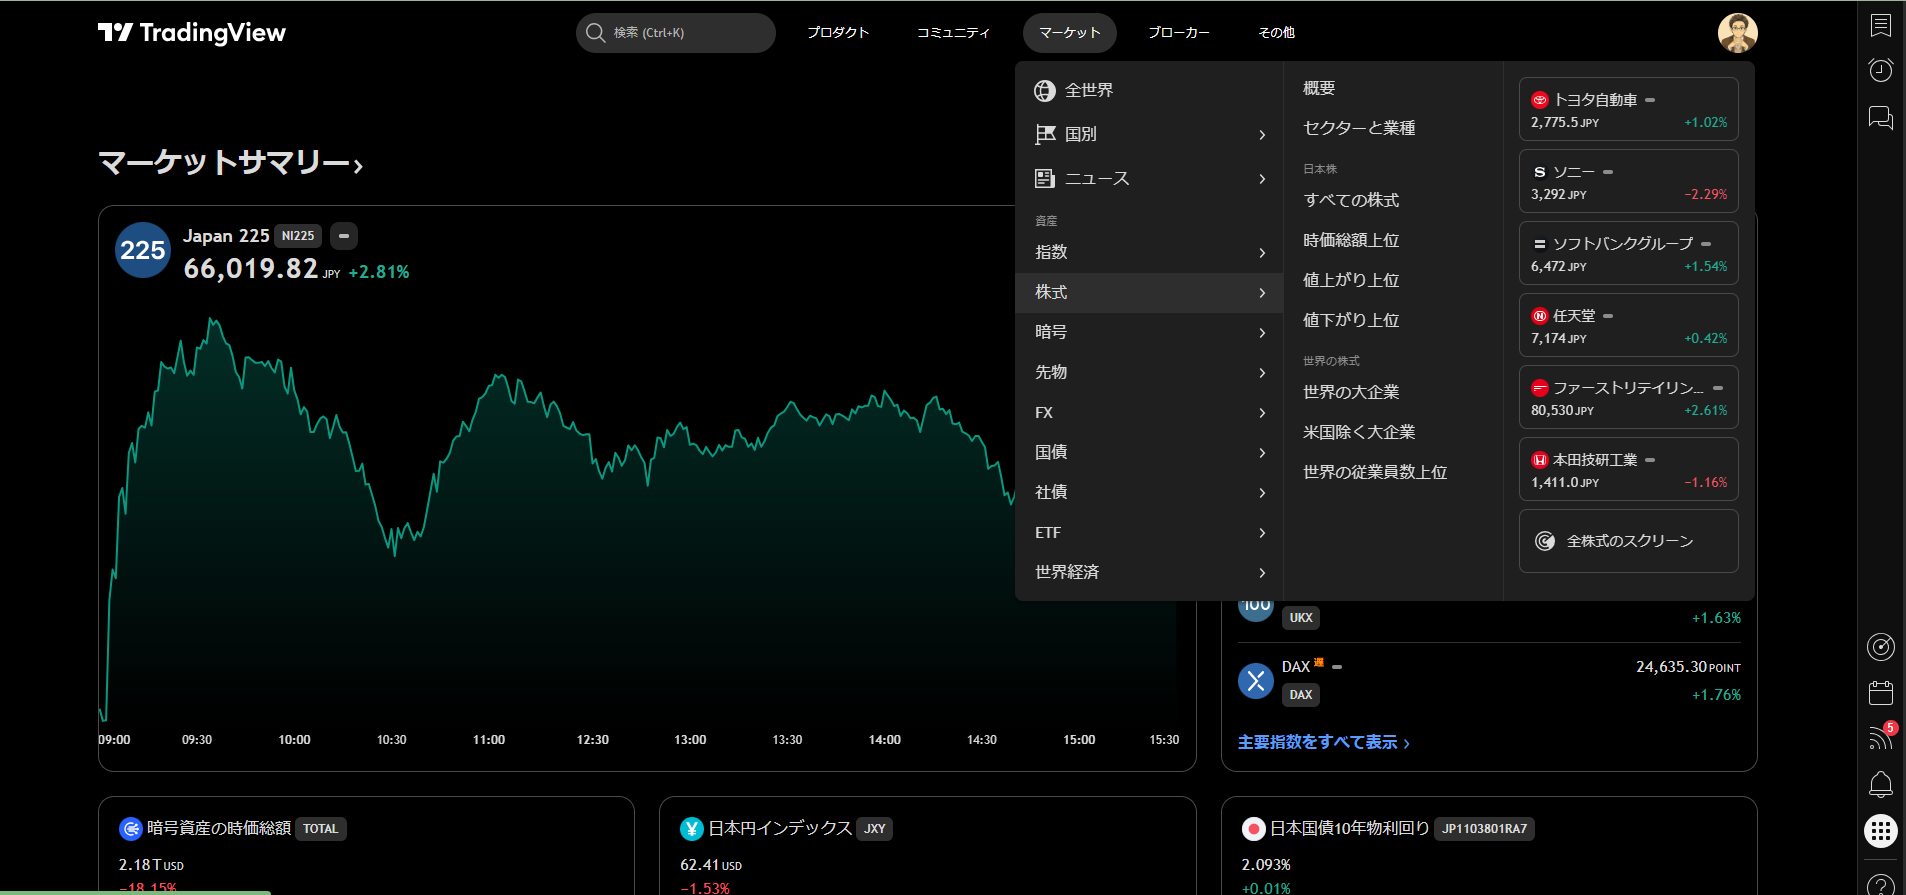The image size is (1906, 895).
Task: Open the コミュニティ menu
Action: coord(953,33)
